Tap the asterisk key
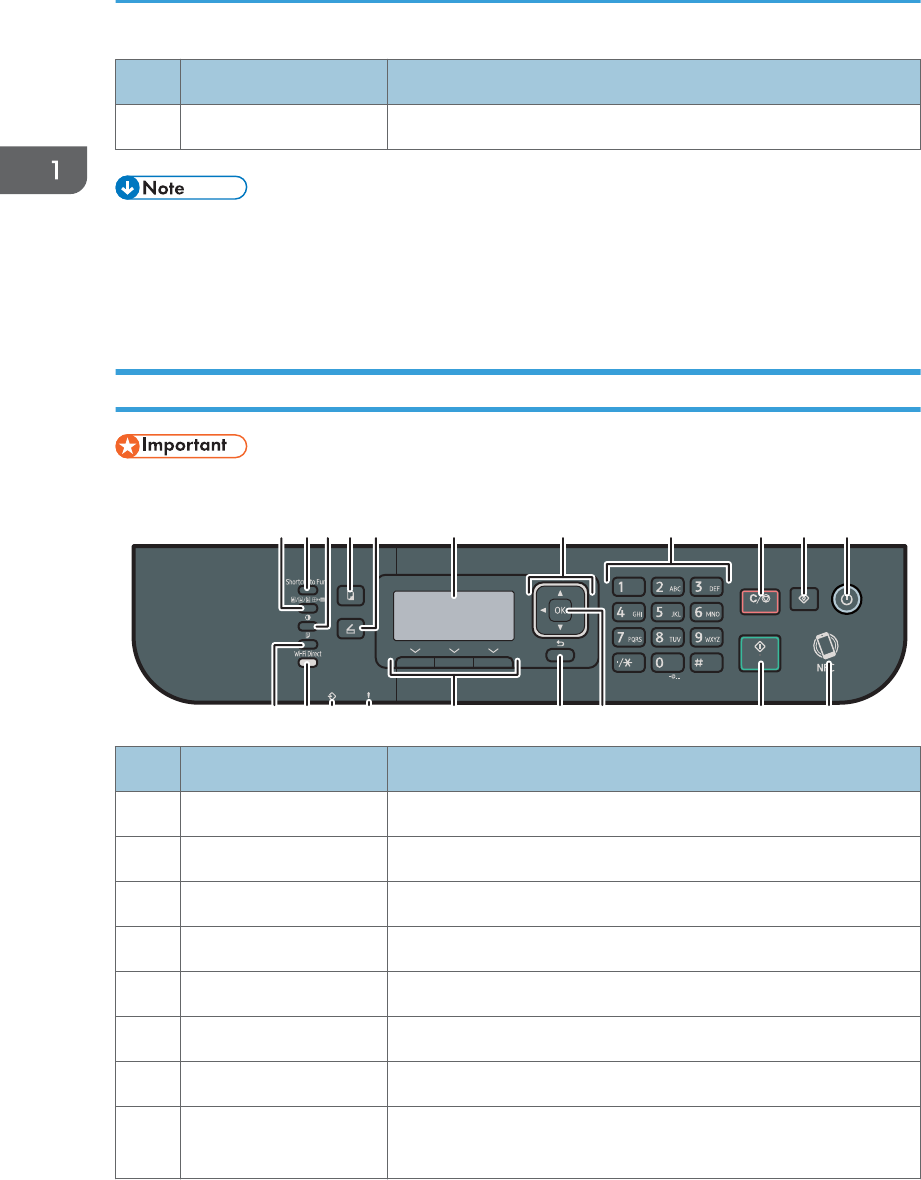The width and height of the screenshot is (921, 1180). 628,663
